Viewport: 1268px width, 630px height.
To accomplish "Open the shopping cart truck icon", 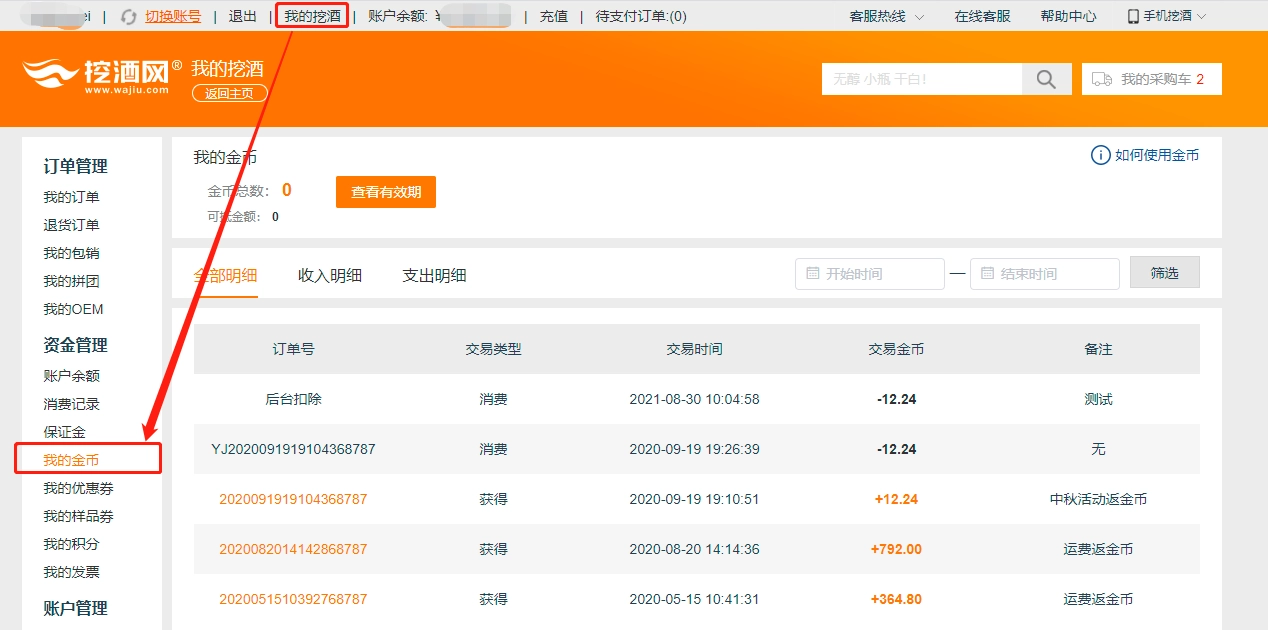I will pos(1102,79).
